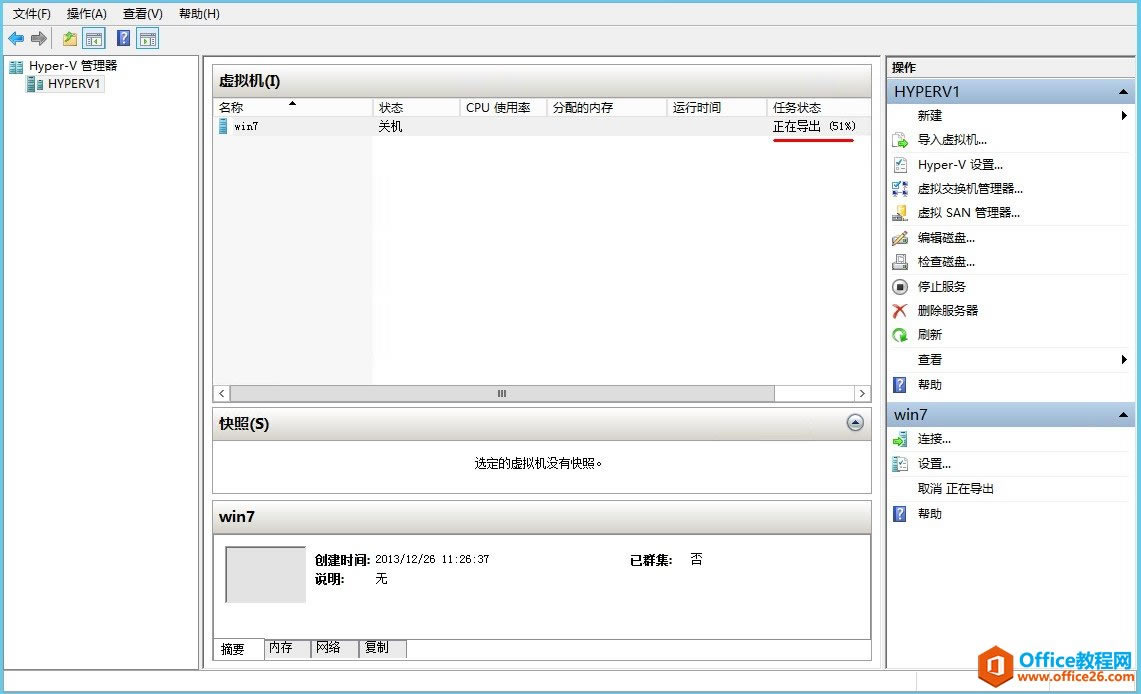This screenshot has width=1141, height=694.
Task: Collapse the 快照(S) panel
Action: pyautogui.click(x=856, y=423)
